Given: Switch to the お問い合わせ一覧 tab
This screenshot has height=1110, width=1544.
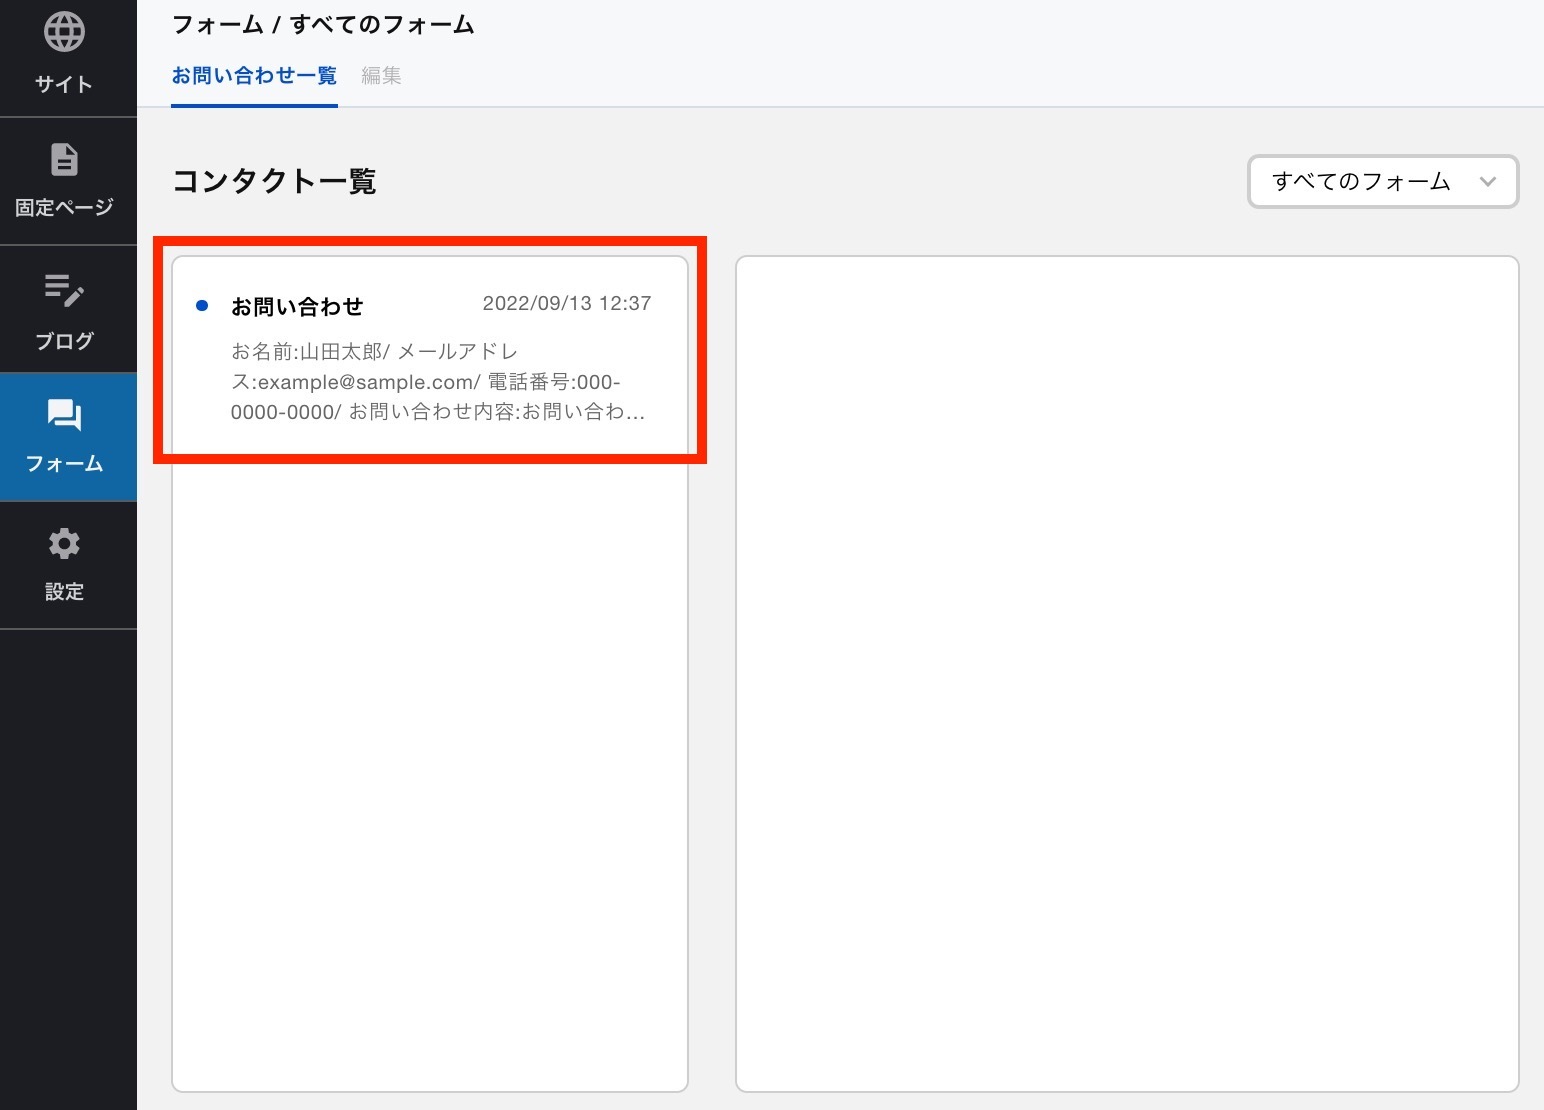Looking at the screenshot, I should [254, 76].
